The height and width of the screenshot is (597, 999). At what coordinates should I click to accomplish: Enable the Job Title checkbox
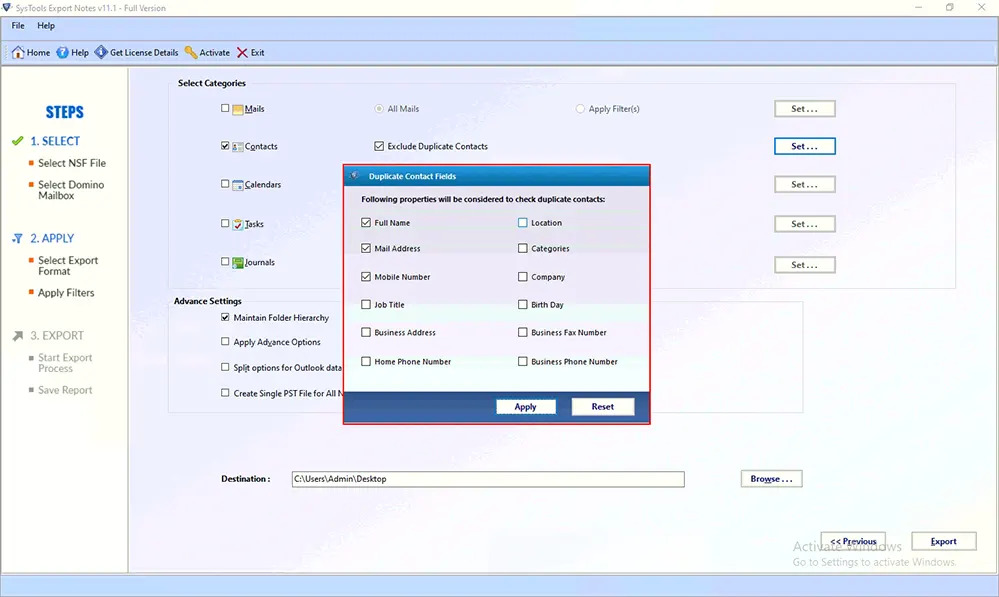[366, 305]
